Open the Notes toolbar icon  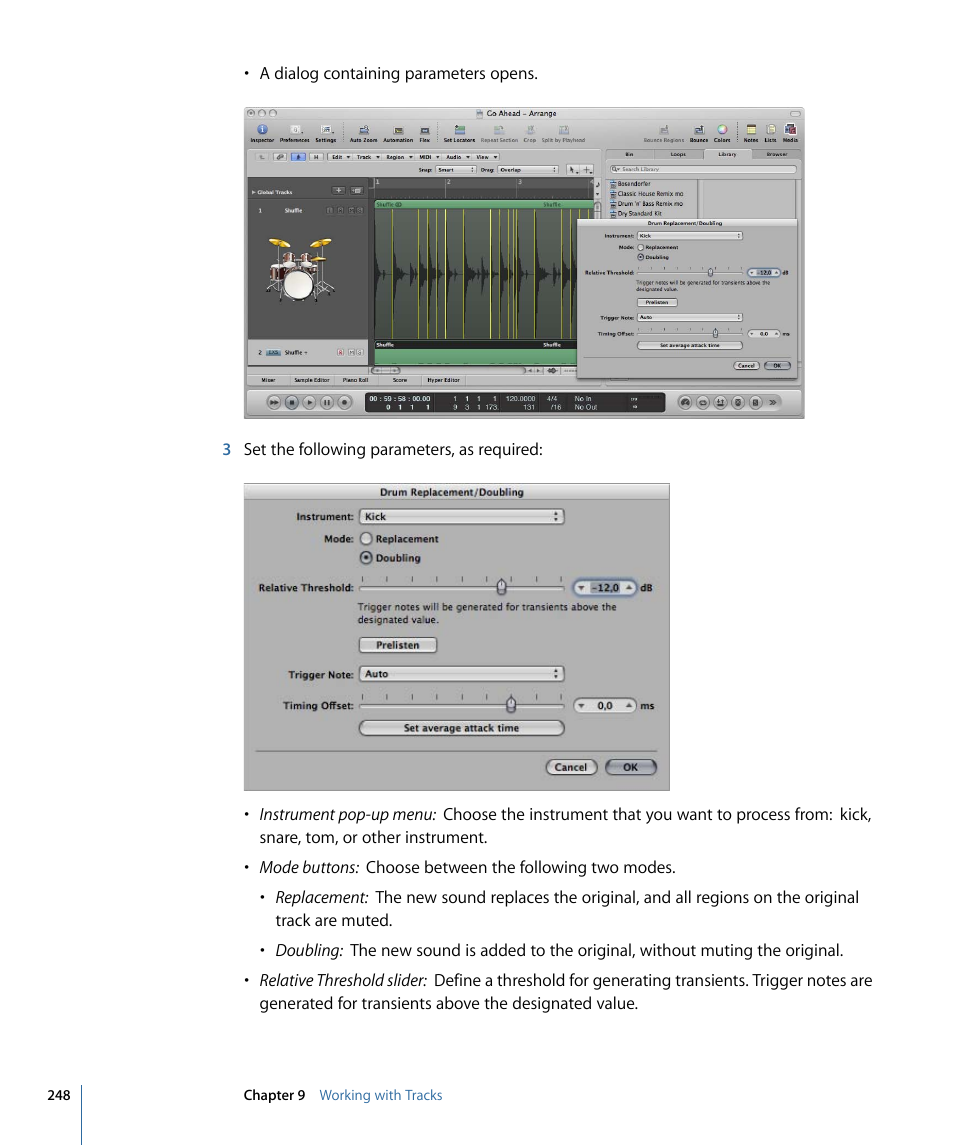(751, 130)
